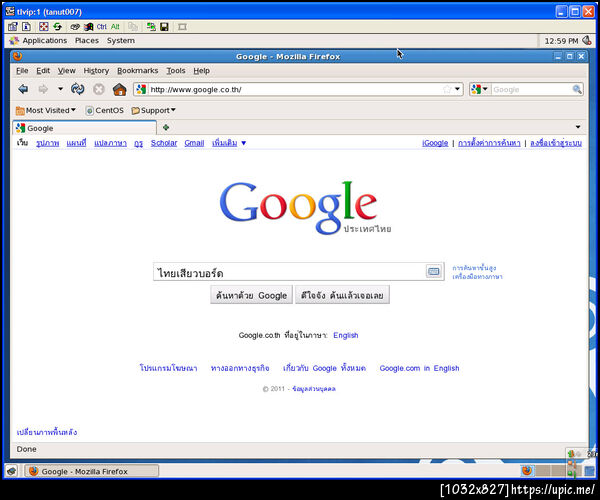Click the ลงชื่อเข้าสู่ระบบ sign-in link
600x500 pixels.
(556, 143)
